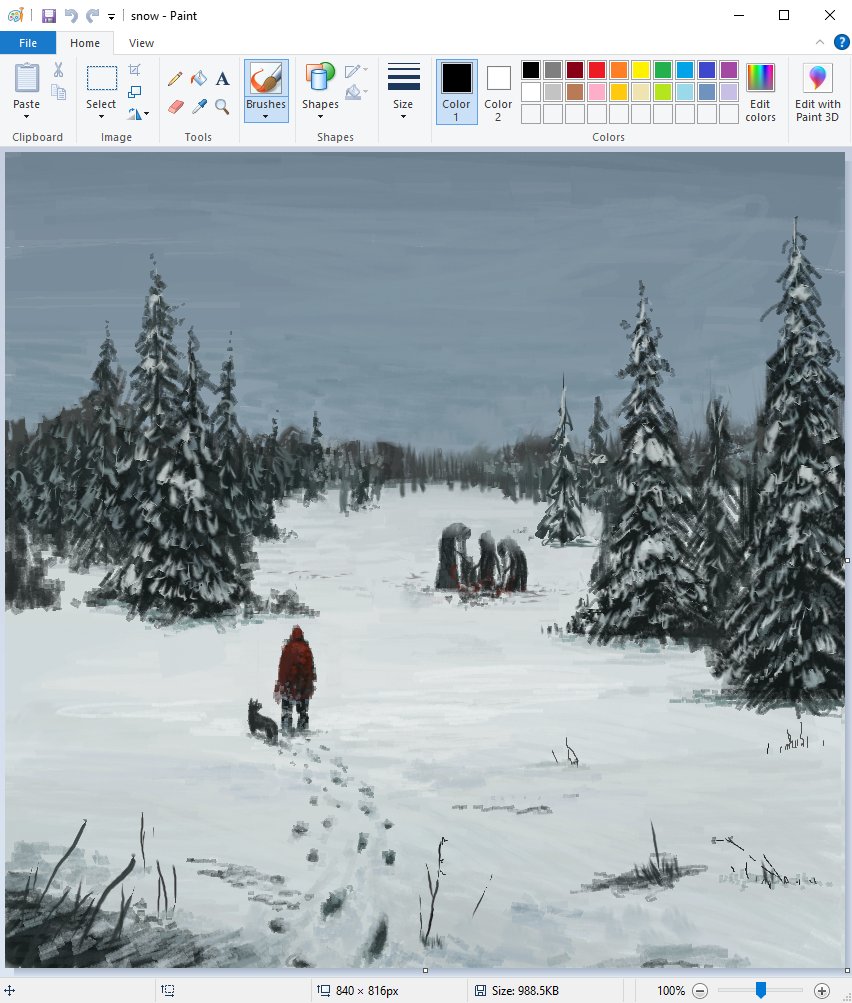Image resolution: width=852 pixels, height=1003 pixels.
Task: Select the Fill with color bucket tool
Action: pos(199,78)
